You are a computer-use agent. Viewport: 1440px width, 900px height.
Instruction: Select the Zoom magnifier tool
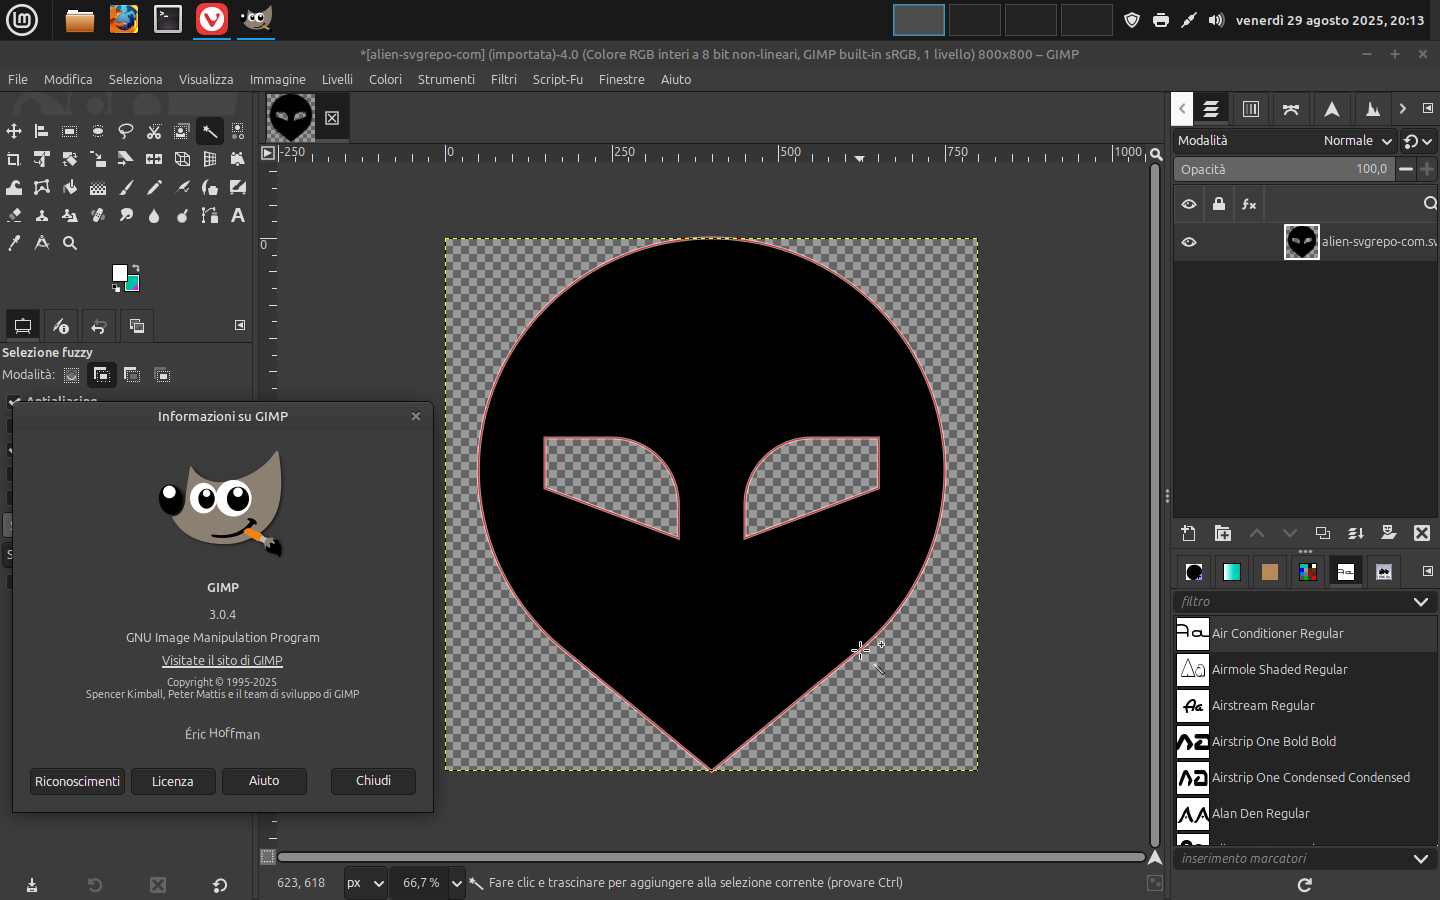pyautogui.click(x=70, y=243)
